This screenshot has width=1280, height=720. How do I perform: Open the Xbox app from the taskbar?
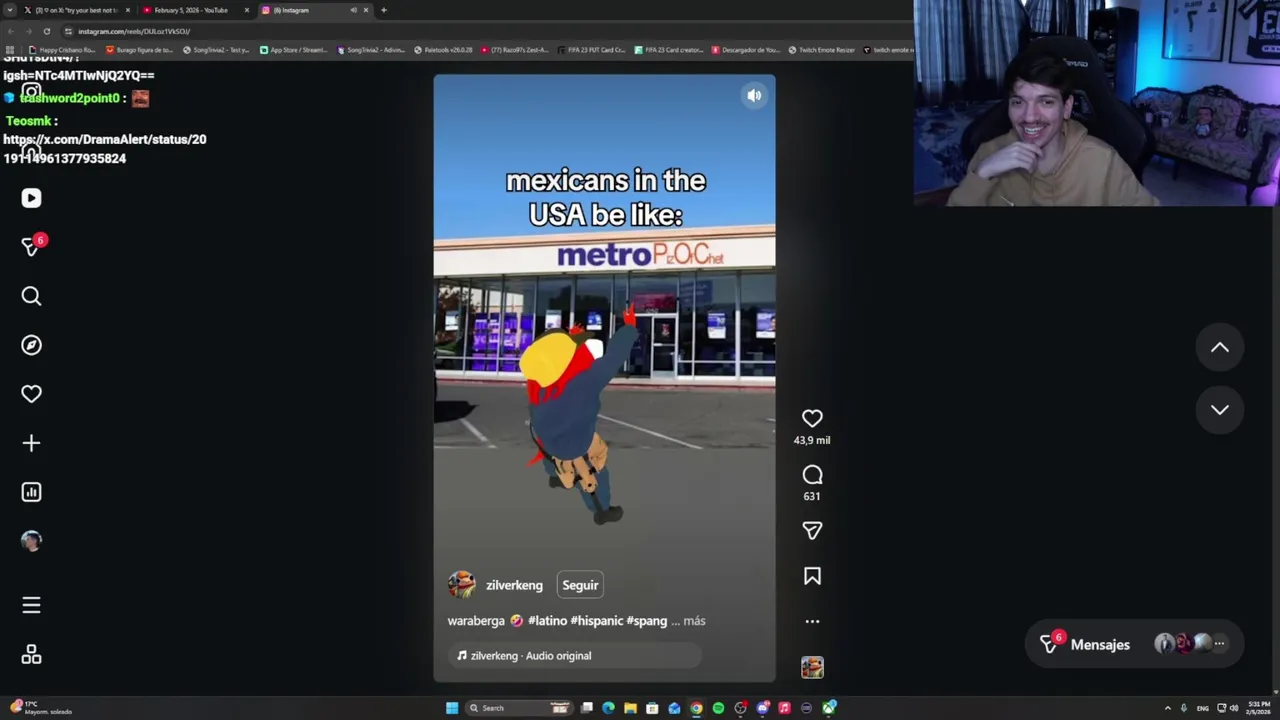pyautogui.click(x=828, y=708)
